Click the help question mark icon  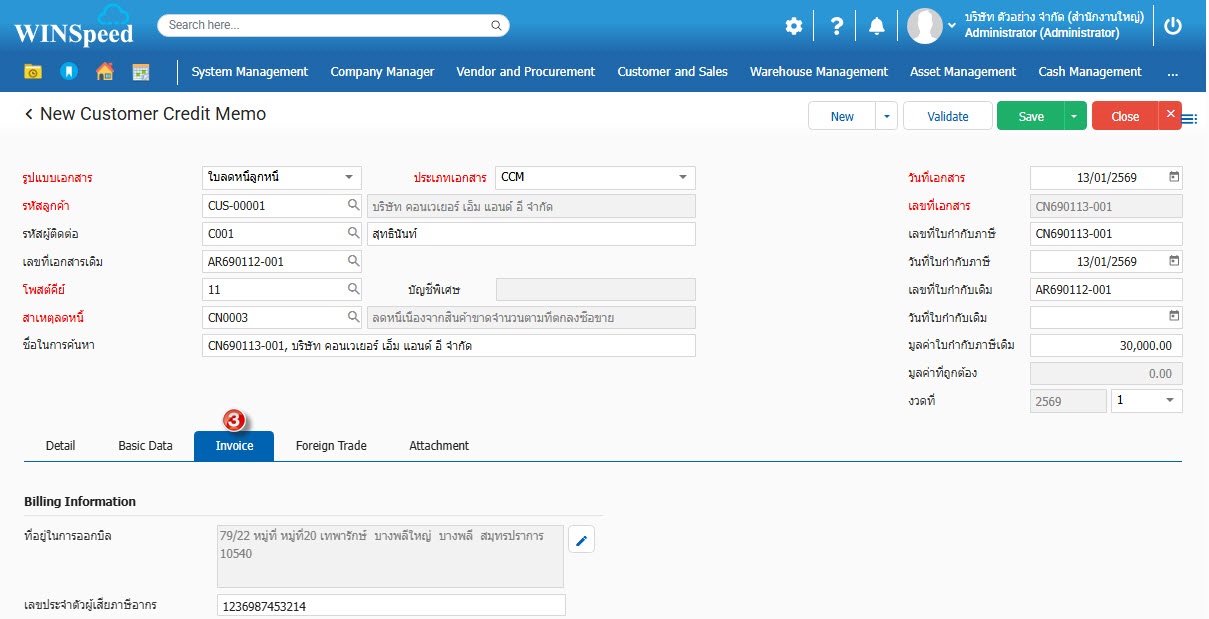[837, 26]
